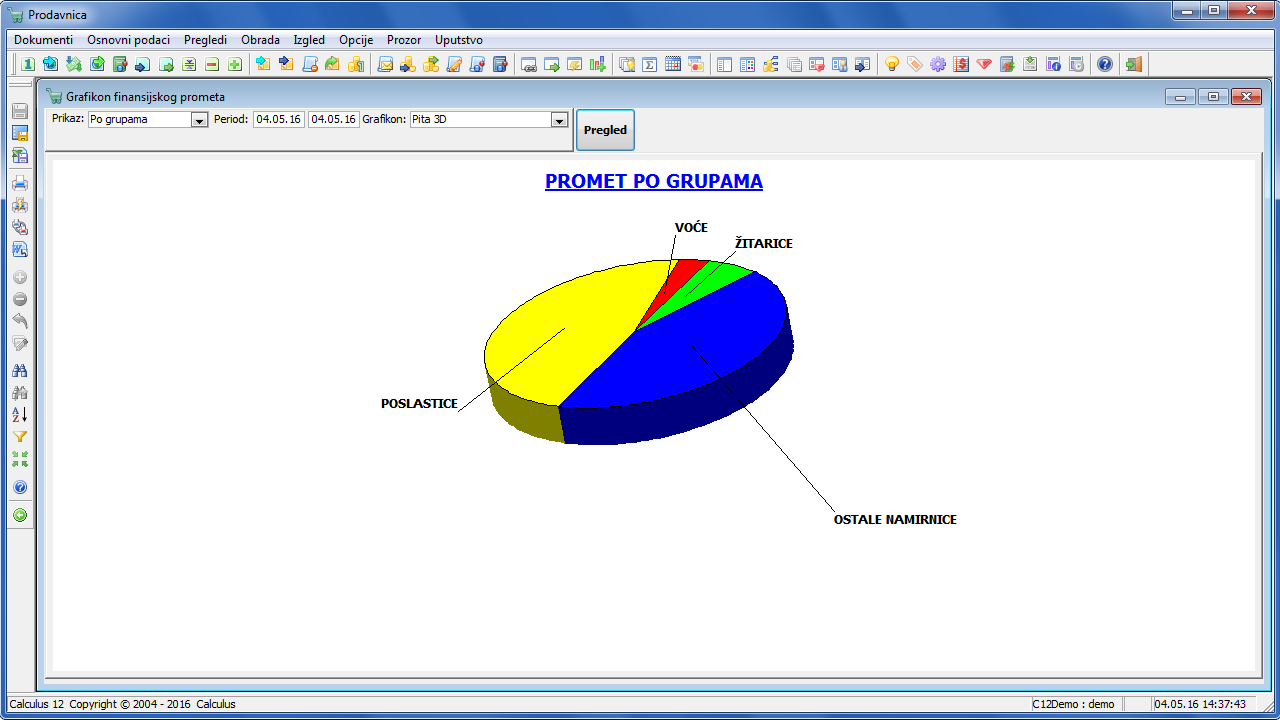This screenshot has height=720, width=1280.
Task: Click the A-Z sort icon in sidebar
Action: click(x=19, y=414)
